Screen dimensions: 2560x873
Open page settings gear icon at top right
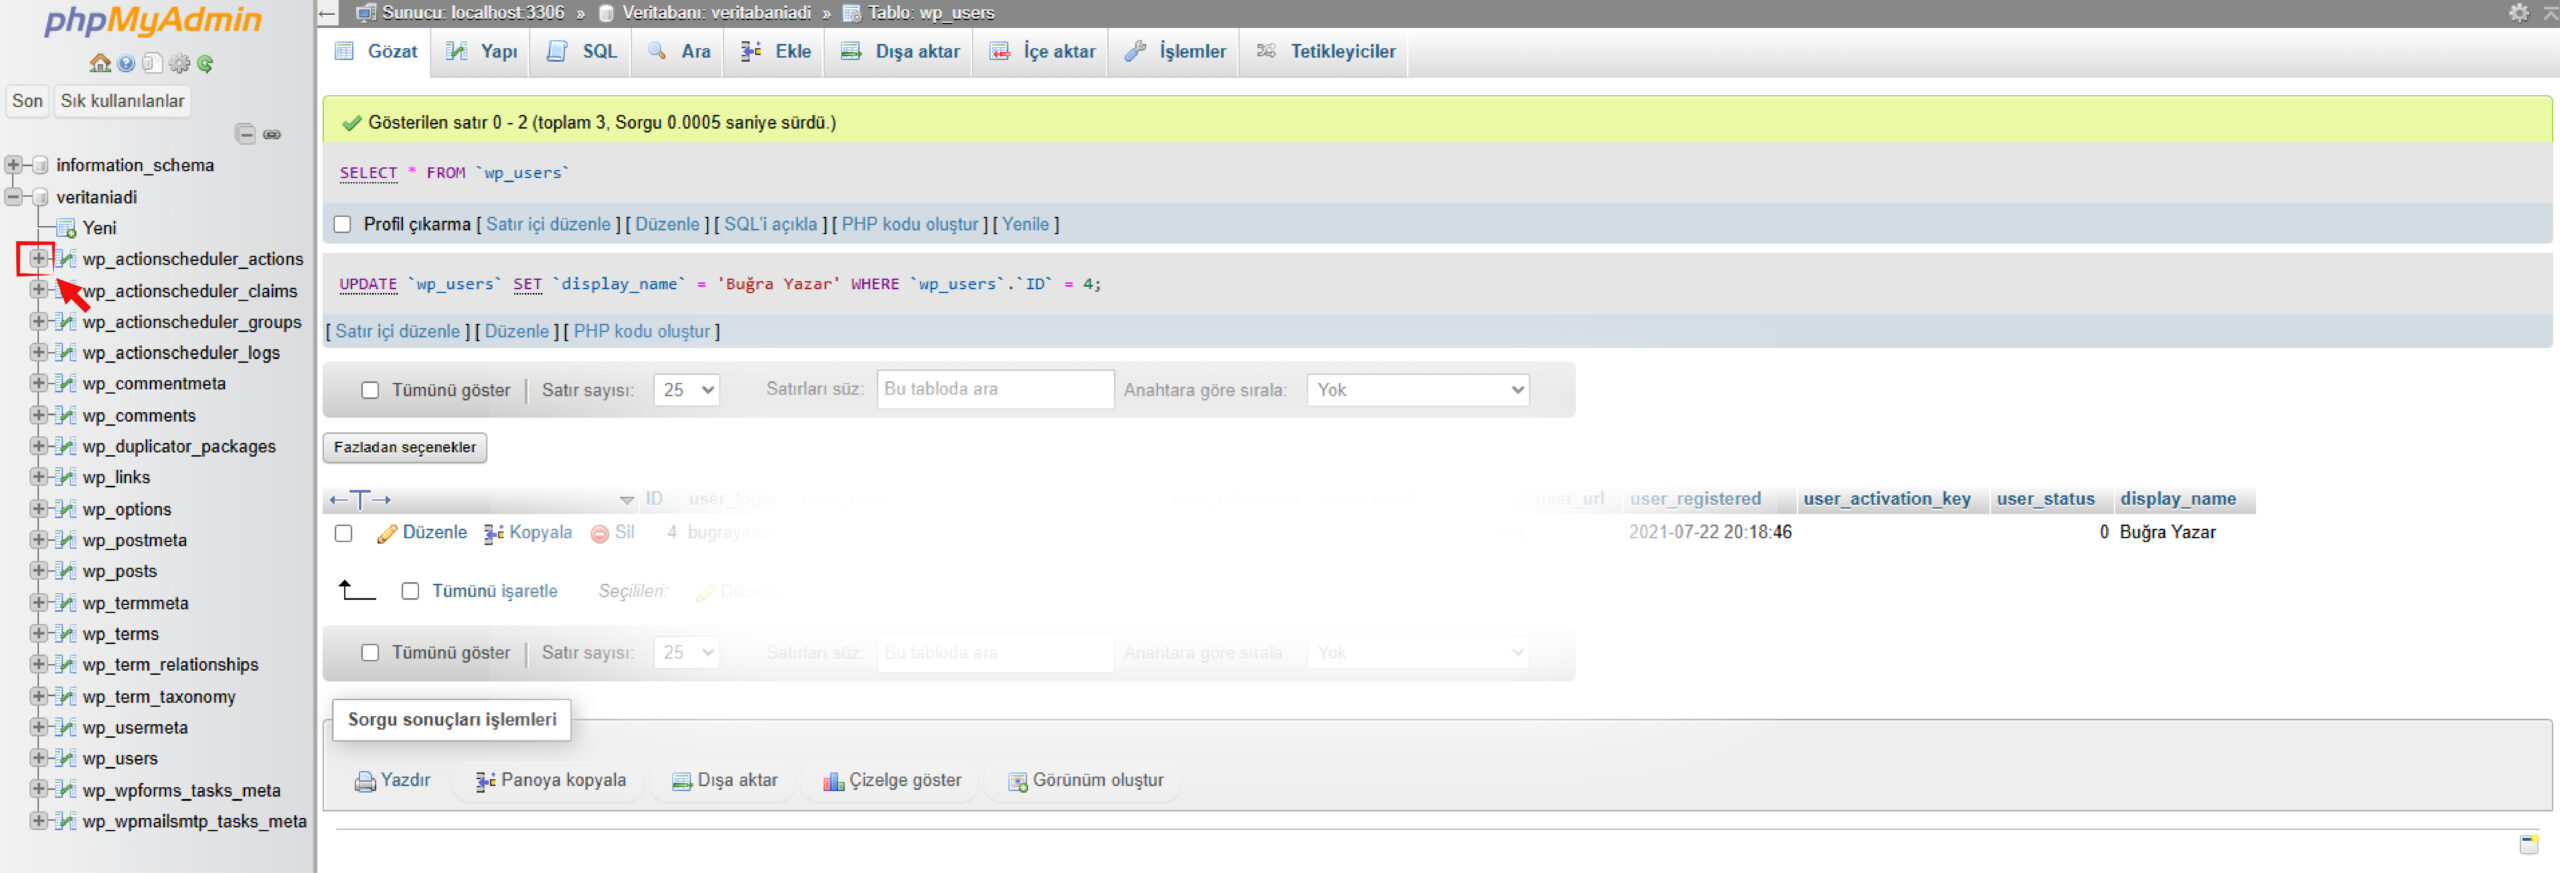tap(2519, 12)
